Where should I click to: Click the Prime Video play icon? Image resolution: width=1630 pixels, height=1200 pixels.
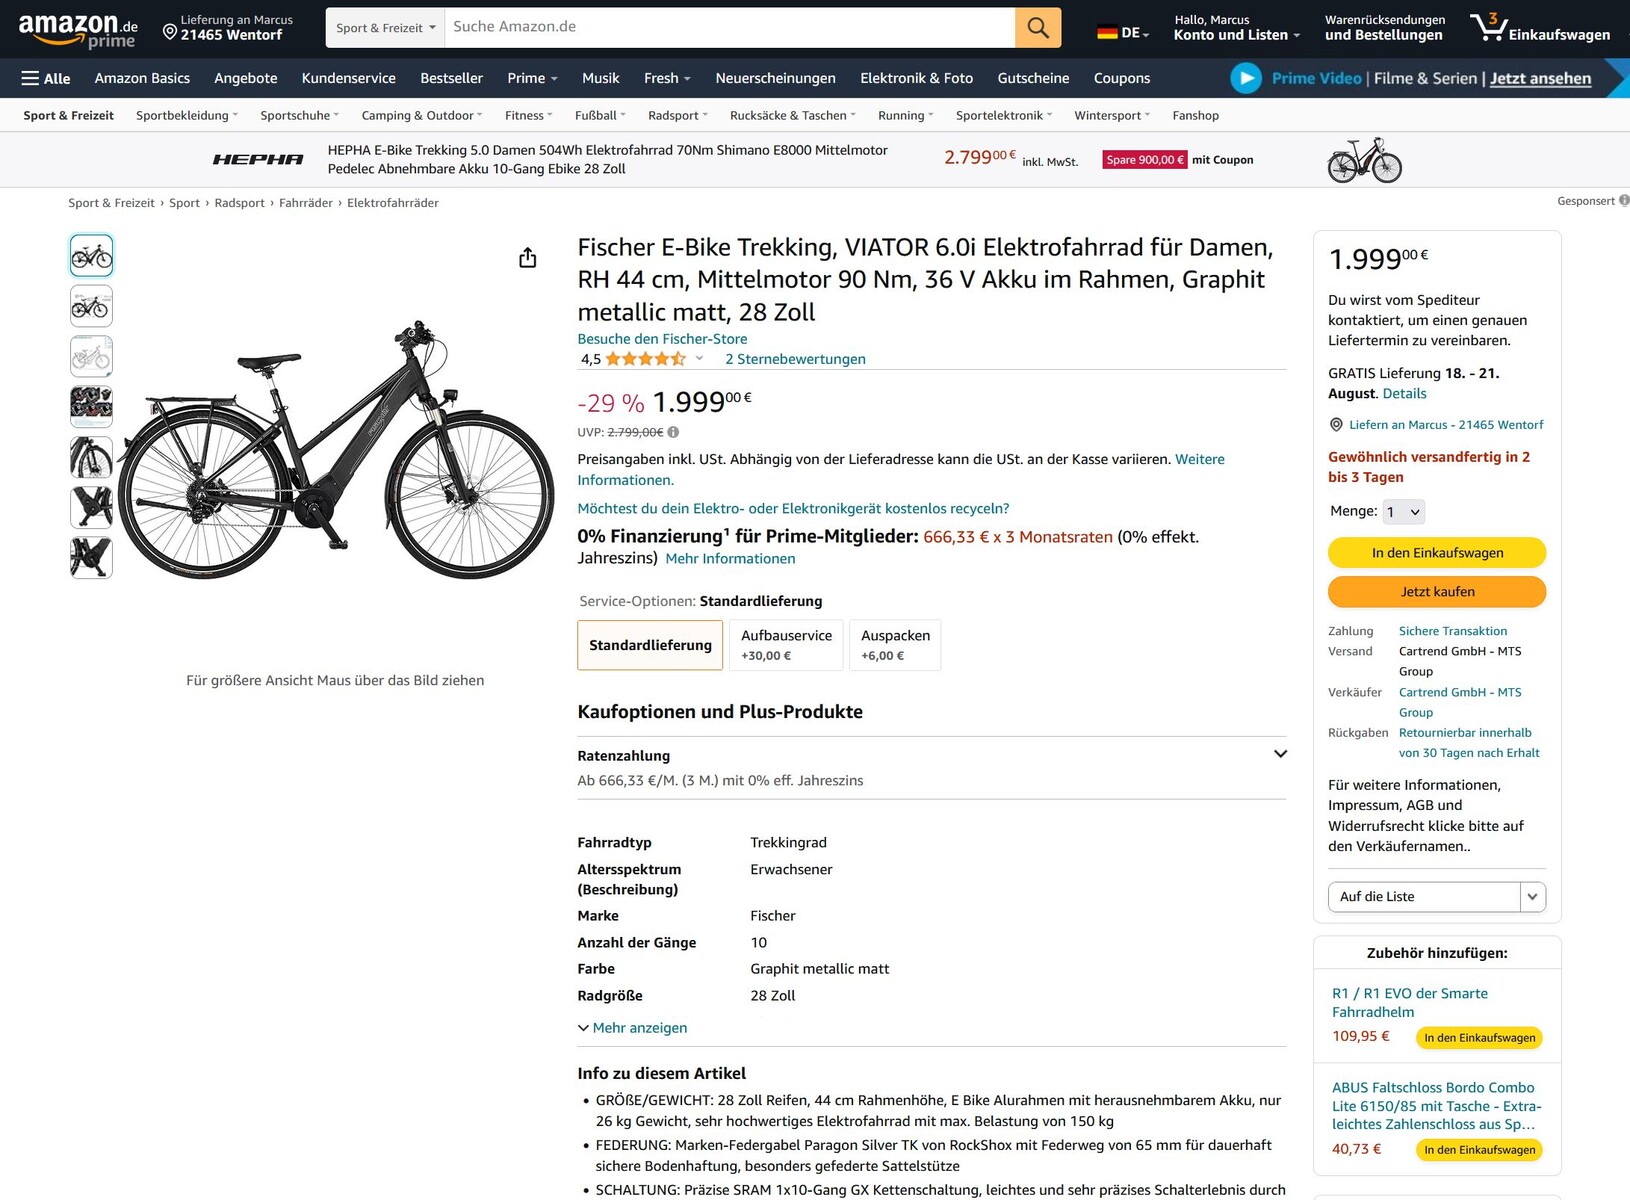pos(1245,78)
